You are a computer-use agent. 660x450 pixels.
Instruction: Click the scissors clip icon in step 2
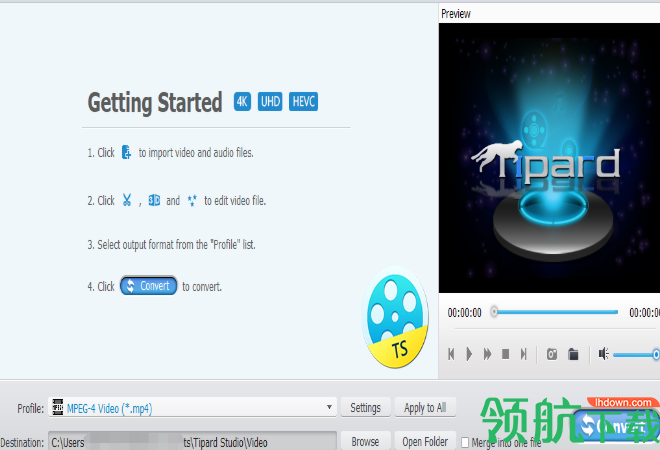coord(127,200)
